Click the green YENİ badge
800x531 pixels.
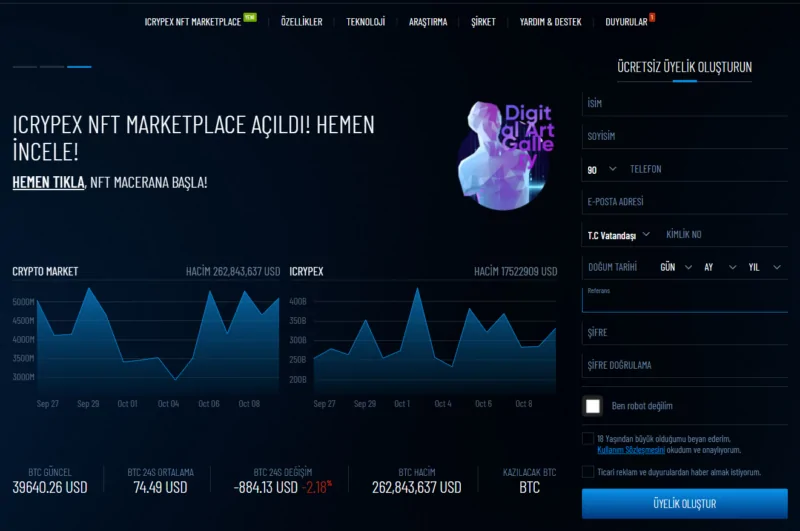point(250,17)
